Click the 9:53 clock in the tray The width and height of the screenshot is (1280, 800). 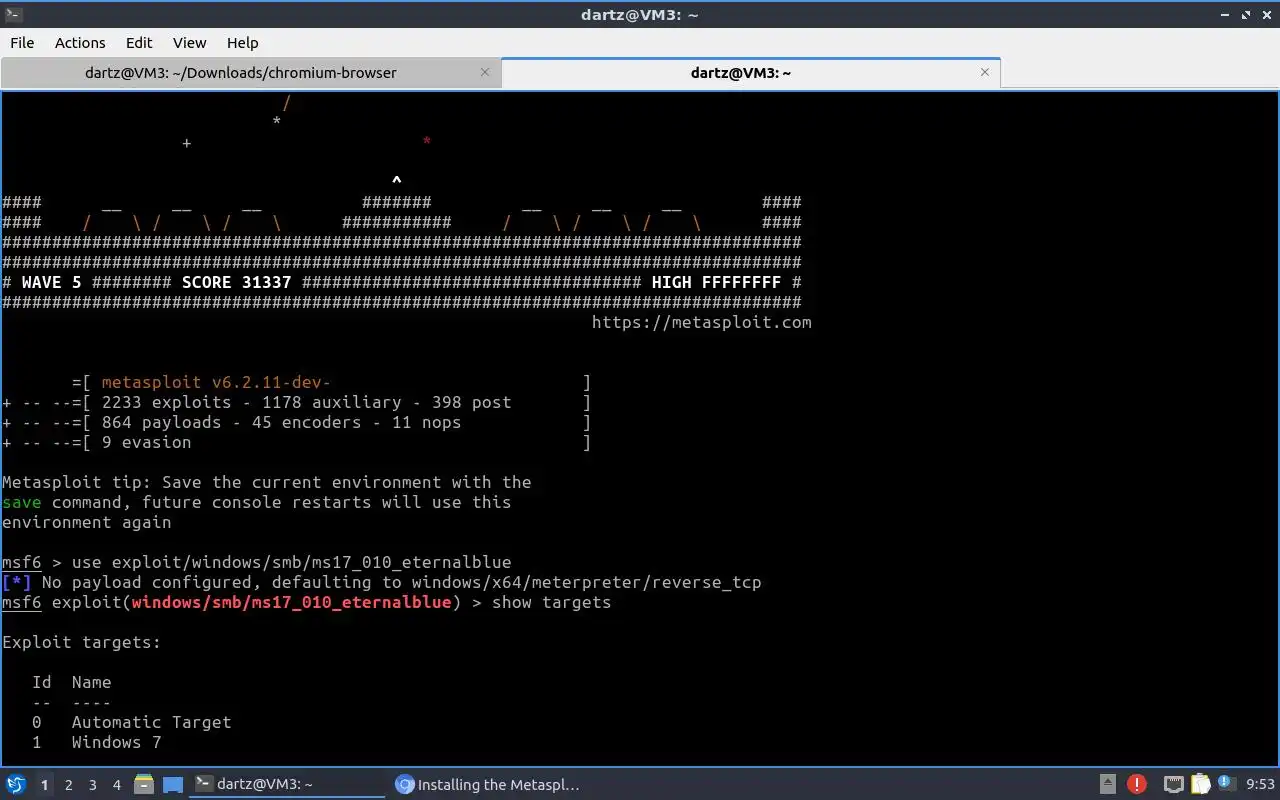(x=1261, y=784)
